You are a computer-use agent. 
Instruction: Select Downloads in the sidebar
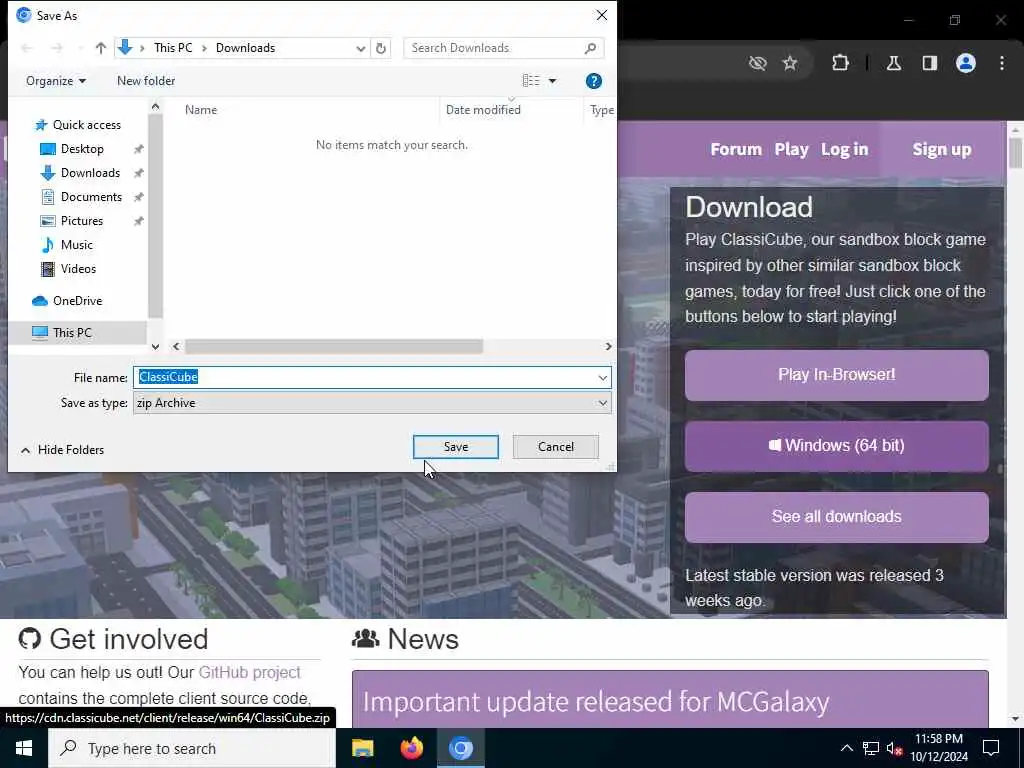(x=90, y=173)
